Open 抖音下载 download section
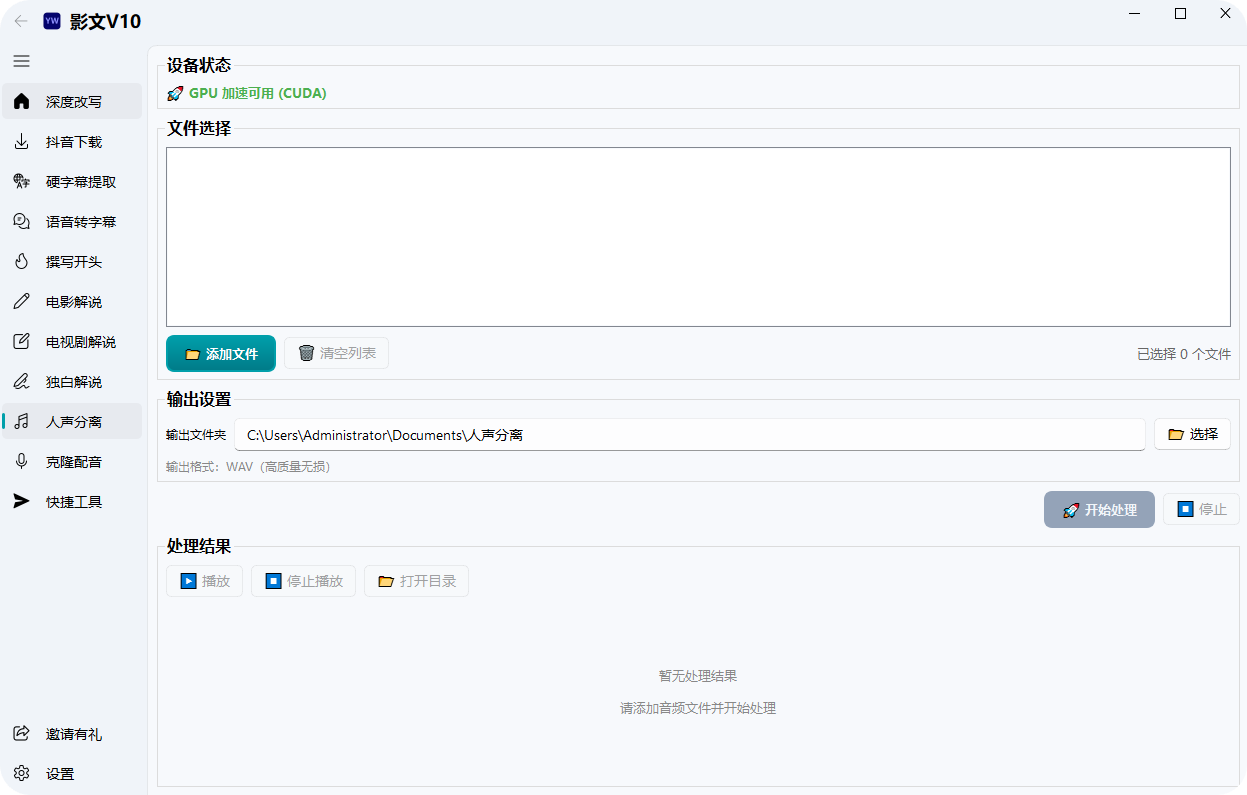Image resolution: width=1247 pixels, height=795 pixels. pyautogui.click(x=73, y=142)
